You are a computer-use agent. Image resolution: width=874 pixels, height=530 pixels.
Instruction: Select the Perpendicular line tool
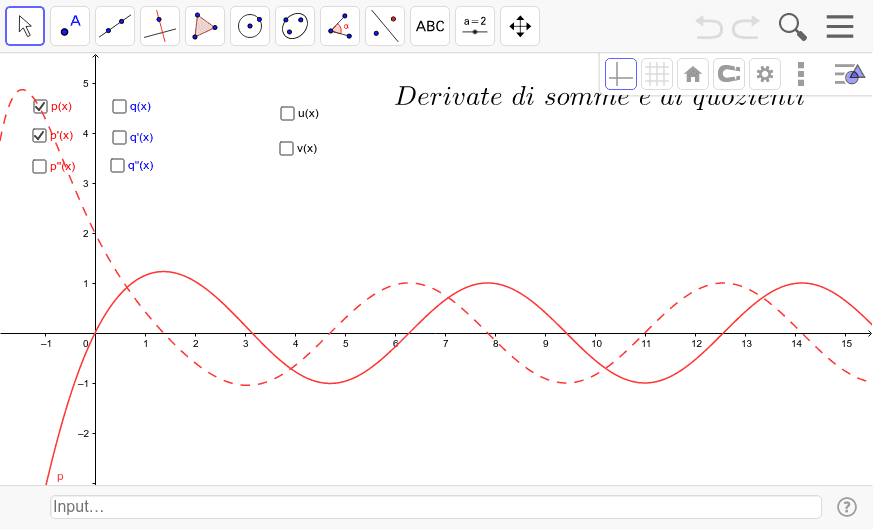point(160,26)
